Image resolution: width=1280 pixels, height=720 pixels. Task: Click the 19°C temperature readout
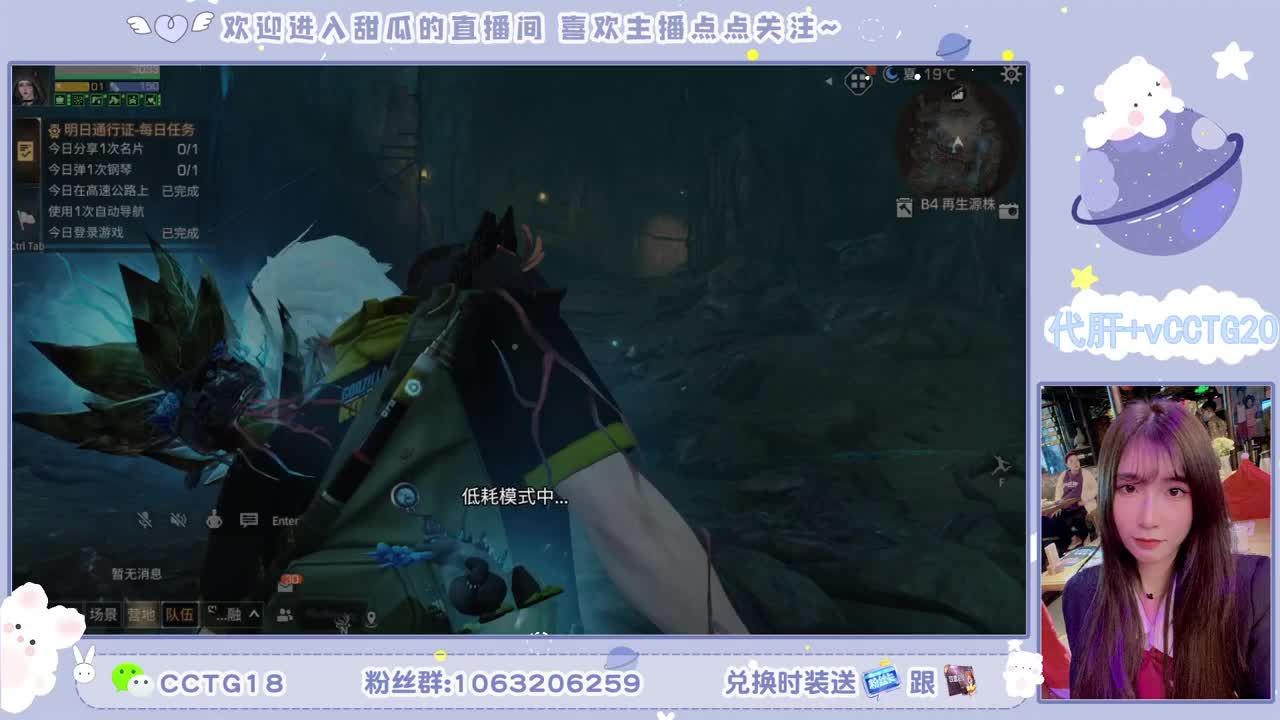click(938, 75)
